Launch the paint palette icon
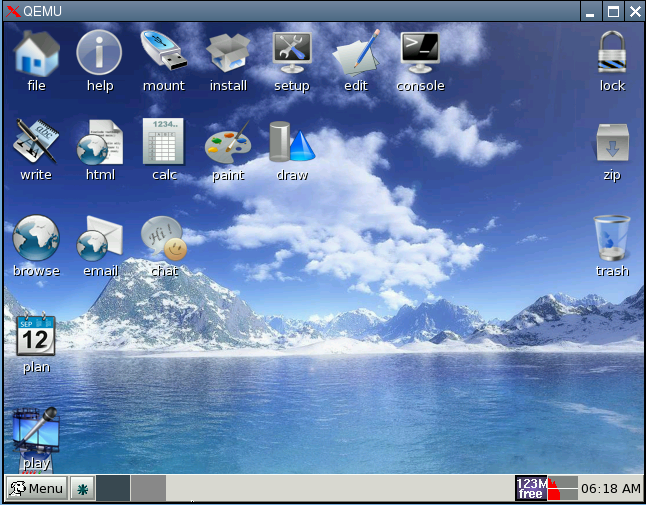The image size is (646, 505). click(x=228, y=143)
